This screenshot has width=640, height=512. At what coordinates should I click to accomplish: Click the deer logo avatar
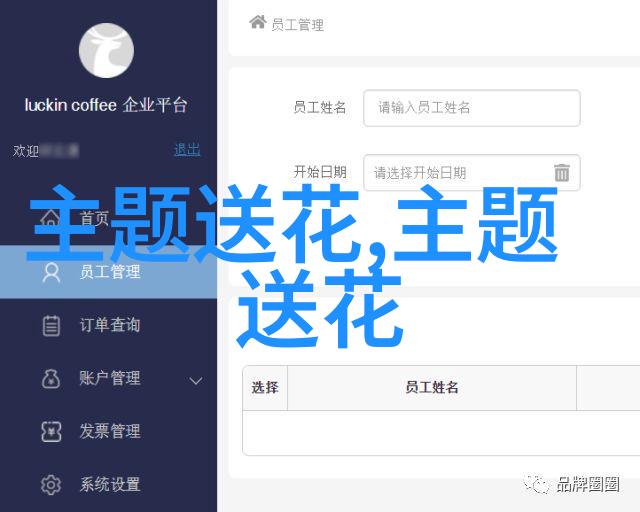(x=106, y=51)
